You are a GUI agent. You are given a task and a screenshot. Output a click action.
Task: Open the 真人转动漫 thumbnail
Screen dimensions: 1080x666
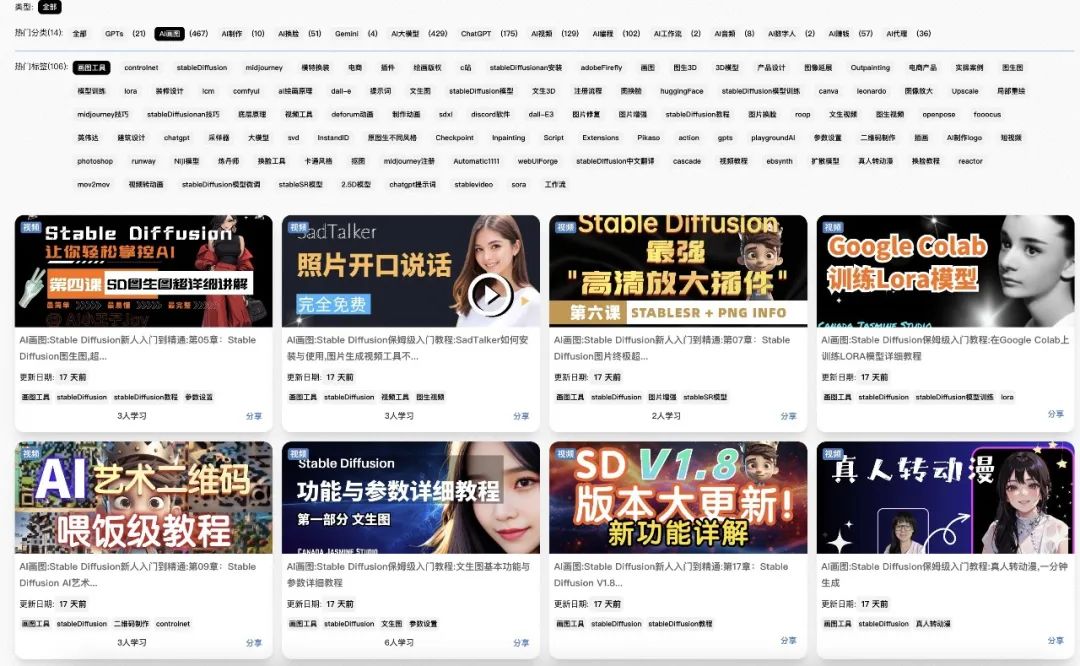coord(945,497)
